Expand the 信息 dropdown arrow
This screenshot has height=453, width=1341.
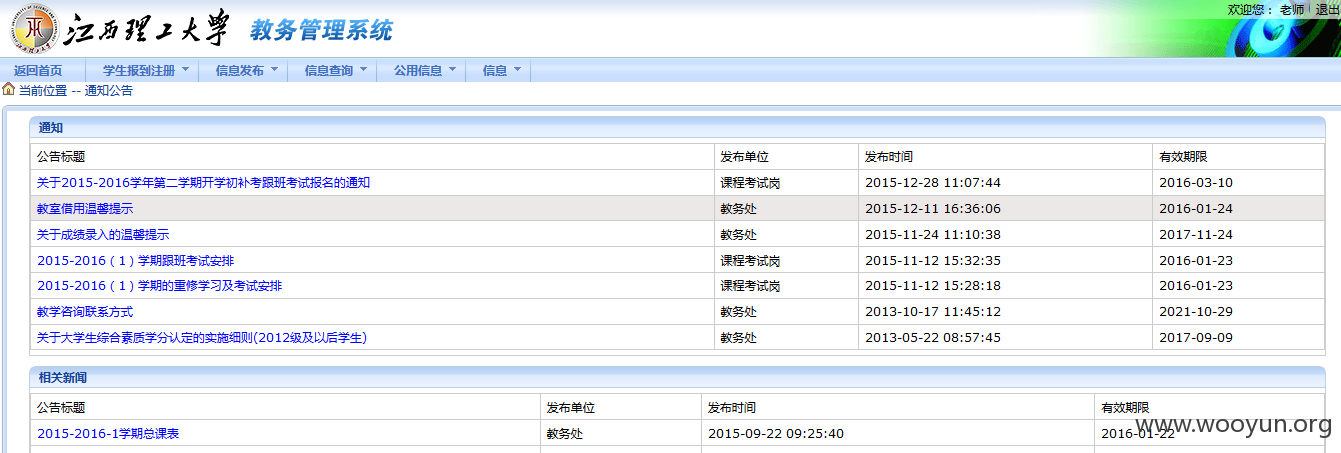(x=517, y=70)
